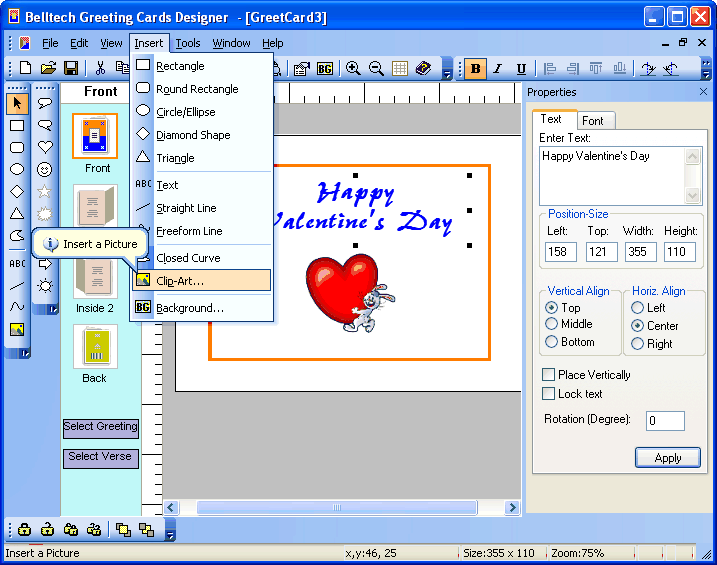Select Middle vertical alignment
The image size is (717, 565).
pyautogui.click(x=551, y=324)
